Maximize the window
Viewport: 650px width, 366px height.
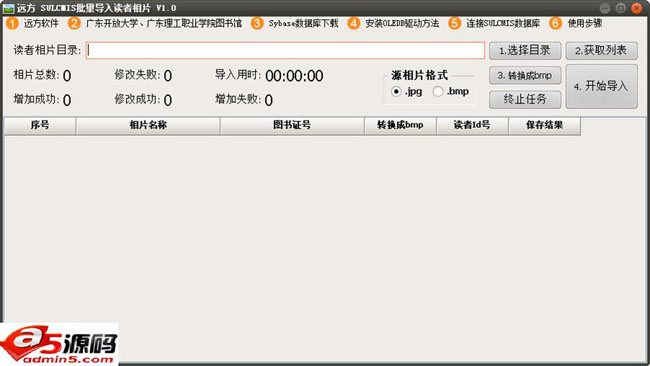pyautogui.click(x=621, y=8)
